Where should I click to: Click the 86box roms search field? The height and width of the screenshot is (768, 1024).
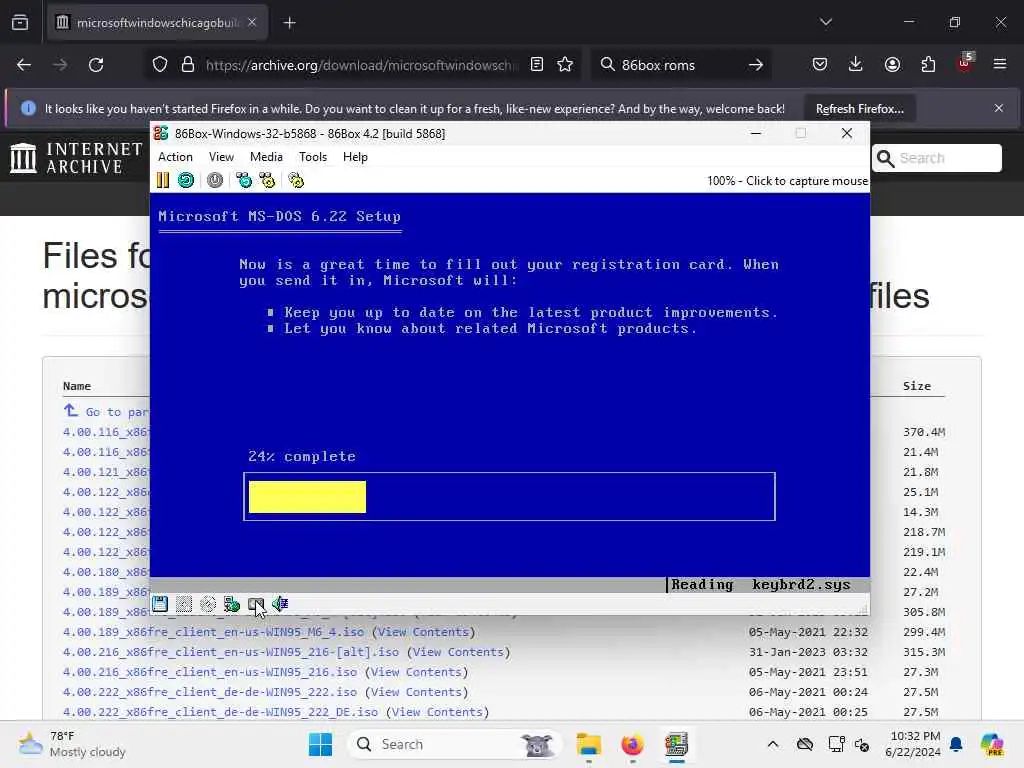[679, 65]
